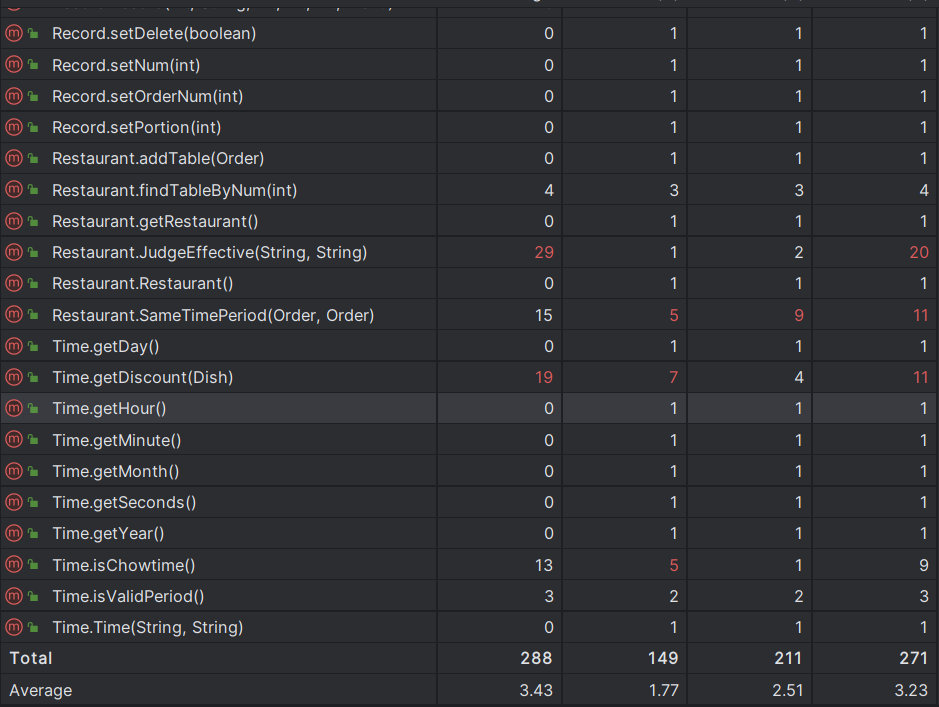This screenshot has height=707, width=939.
Task: Select the Restaurant.addTable(Order) method row
Action: [x=158, y=159]
